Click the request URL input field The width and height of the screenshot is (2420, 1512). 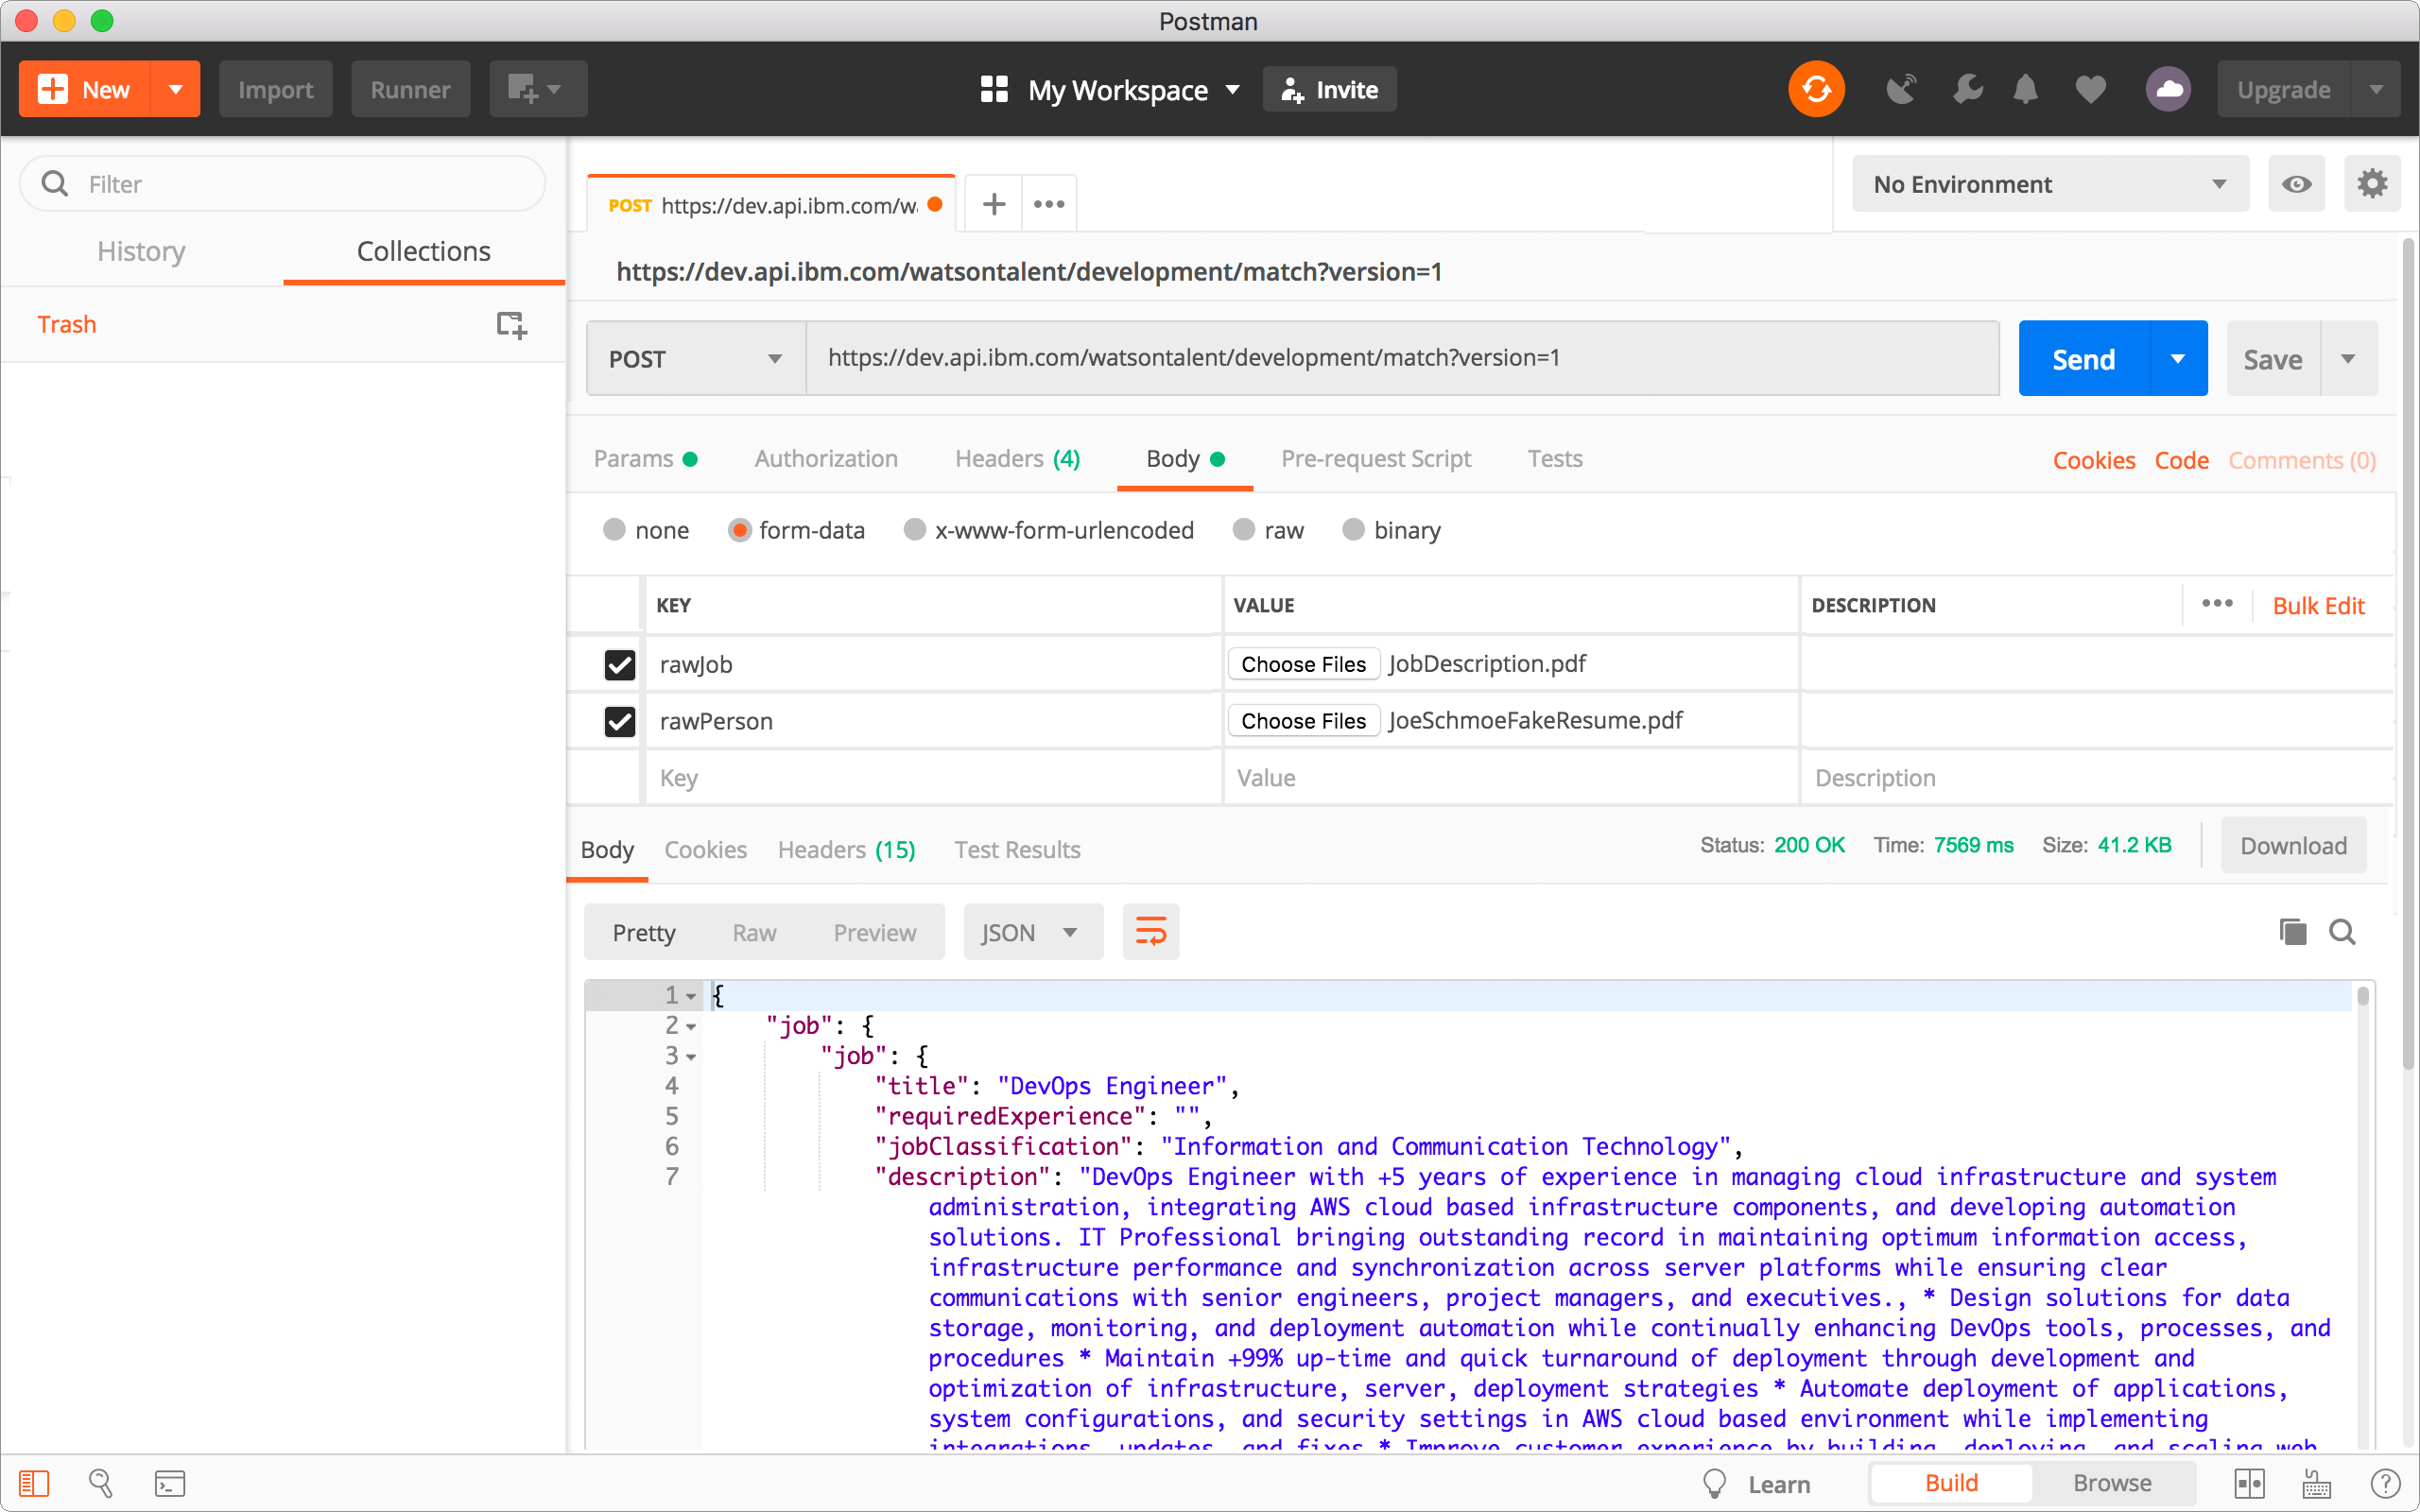(1400, 357)
